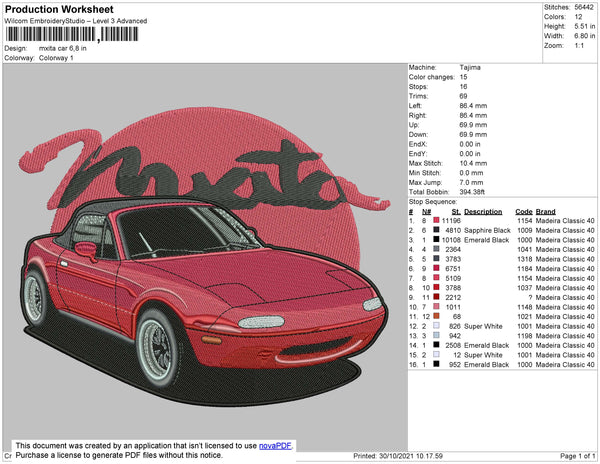Select the pink swatch for code 1148
The image size is (600, 464).
tap(436, 307)
